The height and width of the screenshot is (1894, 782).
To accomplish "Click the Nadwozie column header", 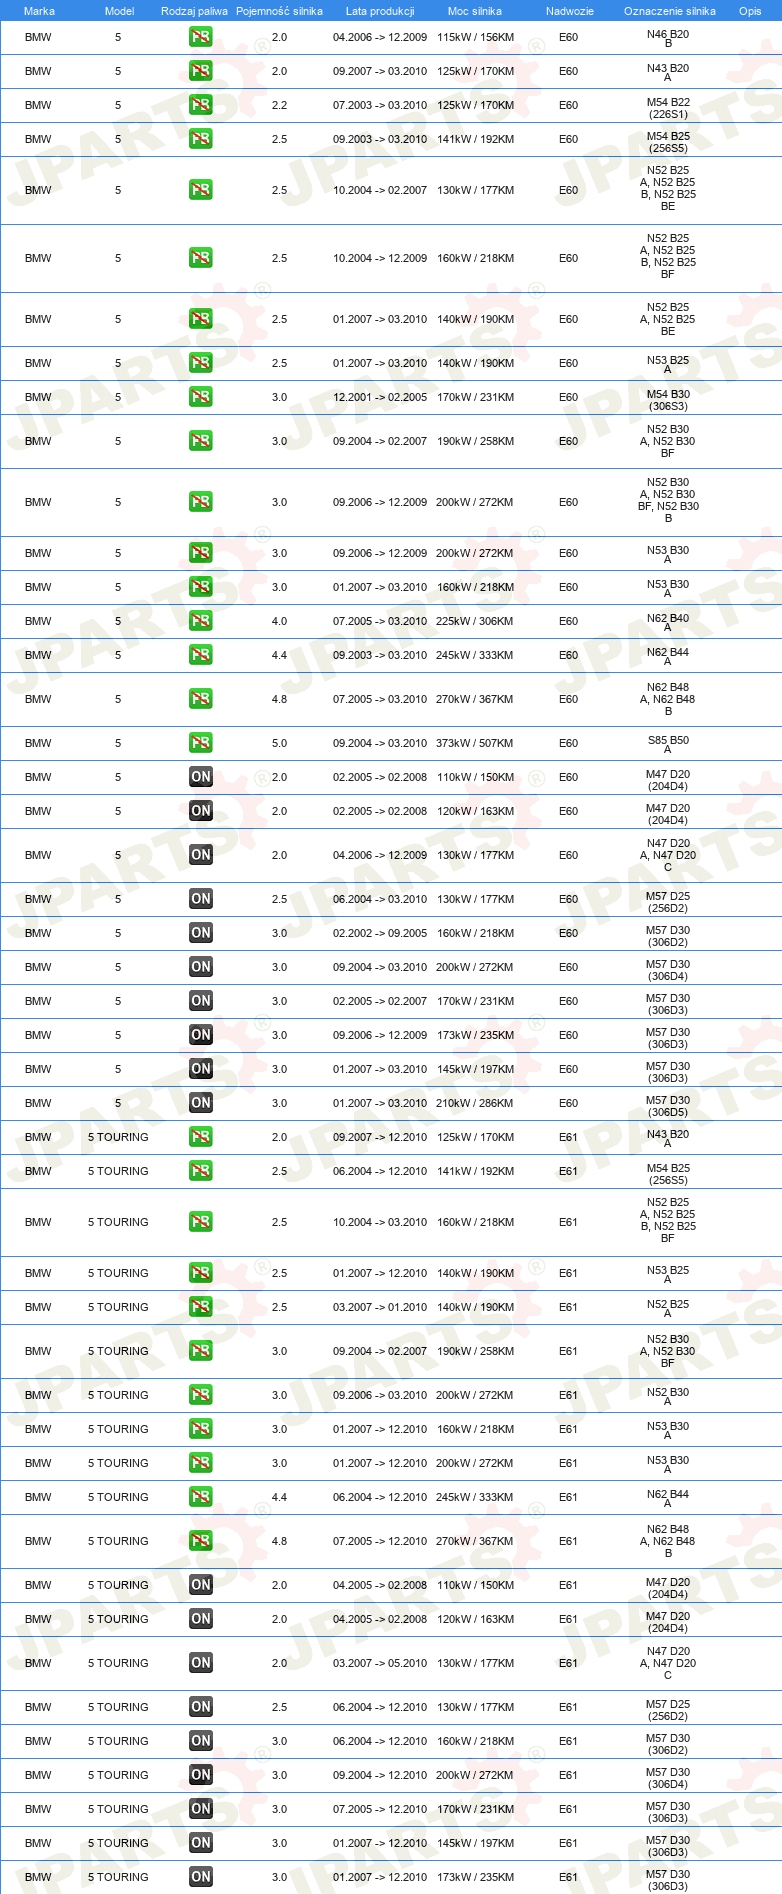I will pos(570,11).
